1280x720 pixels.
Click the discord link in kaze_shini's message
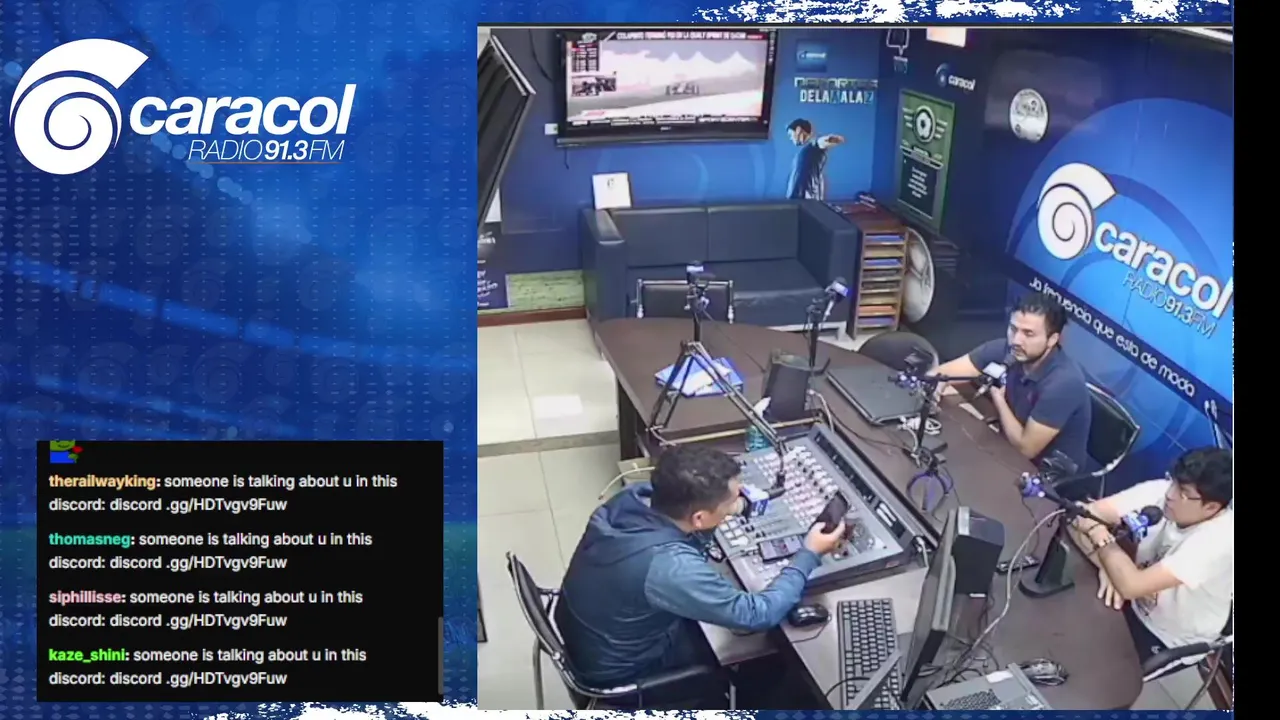tap(198, 679)
